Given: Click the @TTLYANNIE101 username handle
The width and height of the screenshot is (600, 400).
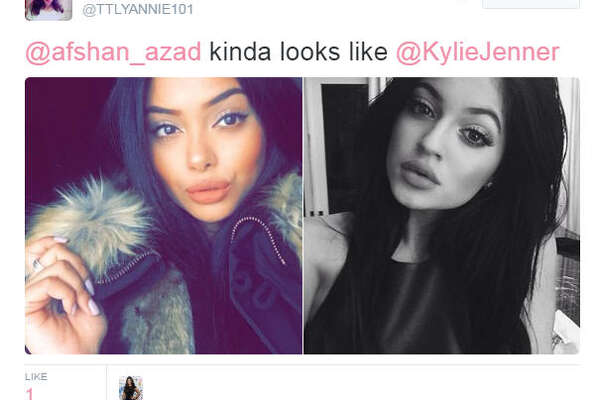Looking at the screenshot, I should click(x=138, y=9).
